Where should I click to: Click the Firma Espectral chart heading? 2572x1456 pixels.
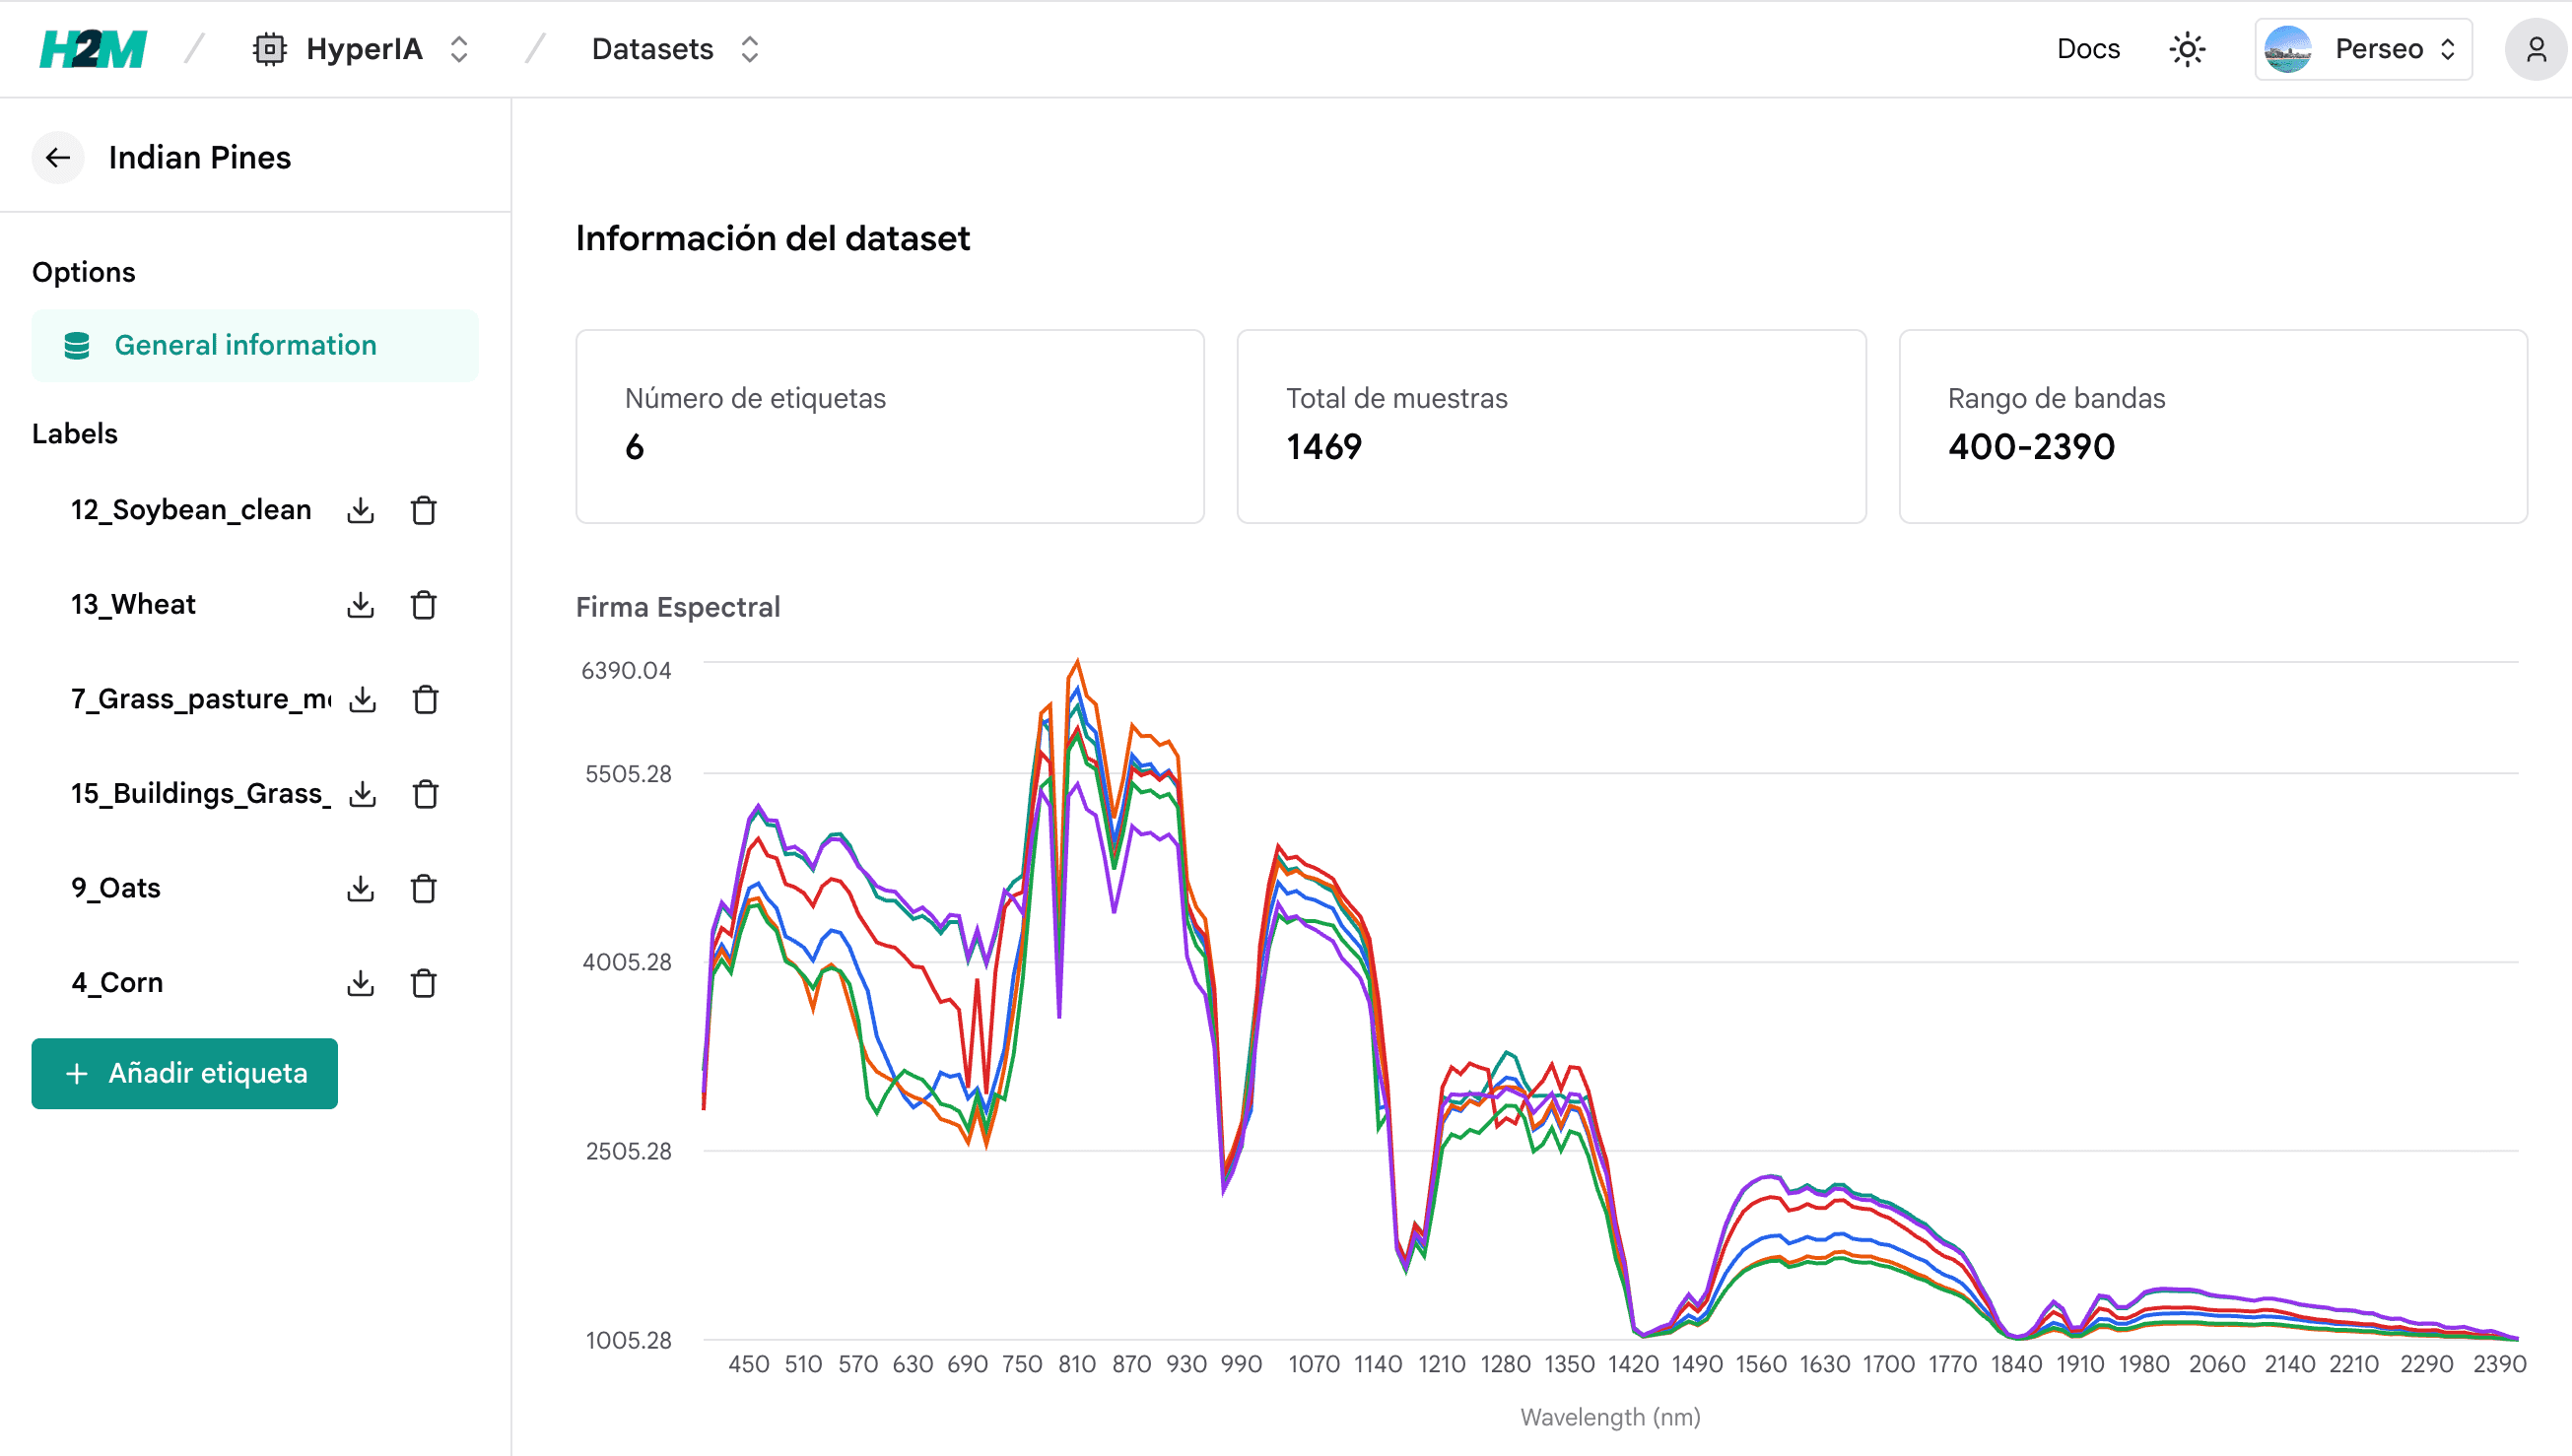point(677,607)
